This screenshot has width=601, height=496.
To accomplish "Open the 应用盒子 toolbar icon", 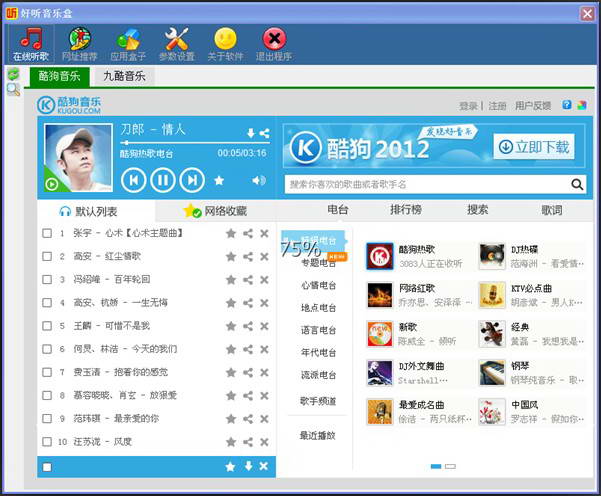I will [x=128, y=44].
